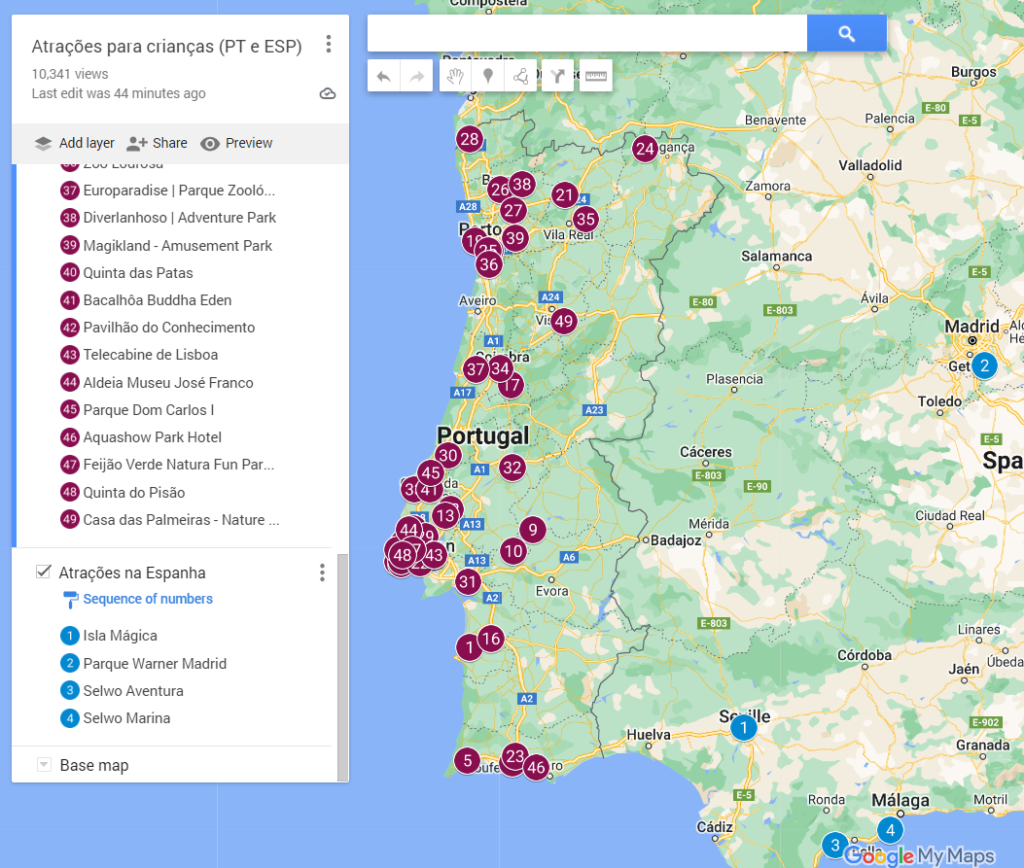
Task: Click blue marker 1 near Seville
Action: [743, 728]
